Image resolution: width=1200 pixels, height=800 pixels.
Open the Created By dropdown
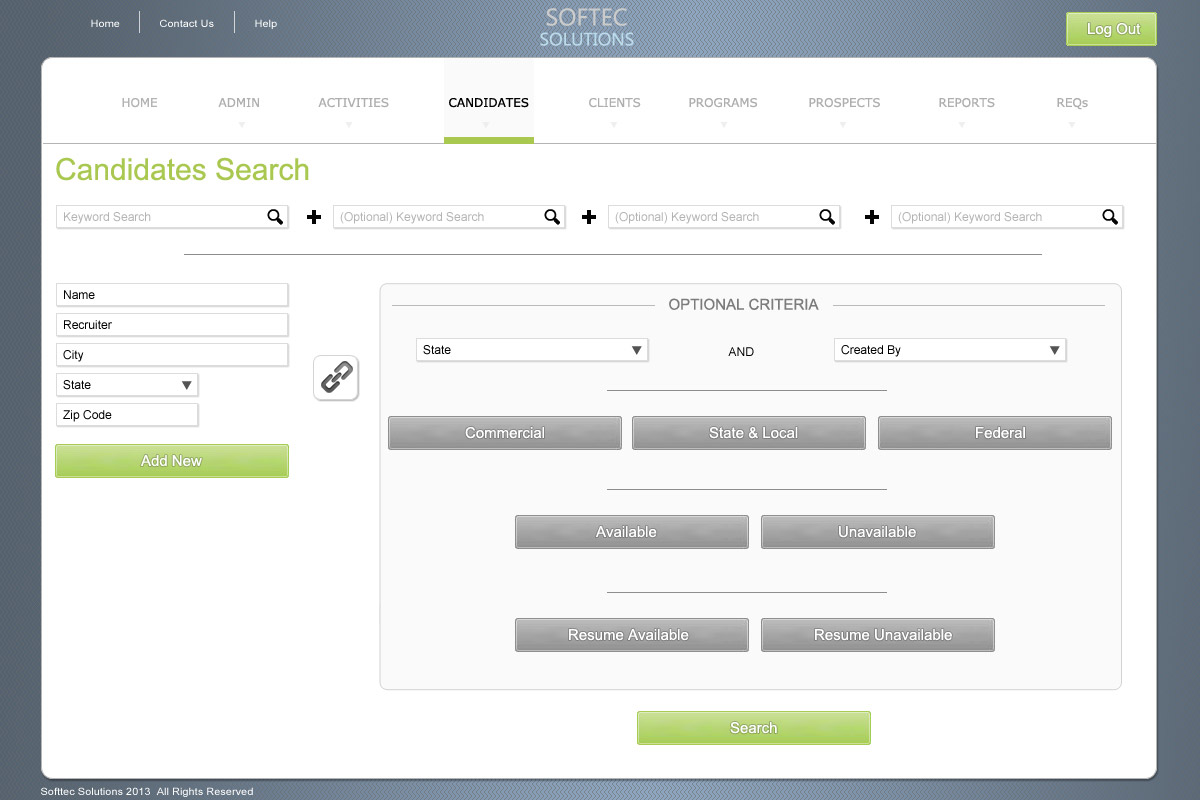[949, 350]
